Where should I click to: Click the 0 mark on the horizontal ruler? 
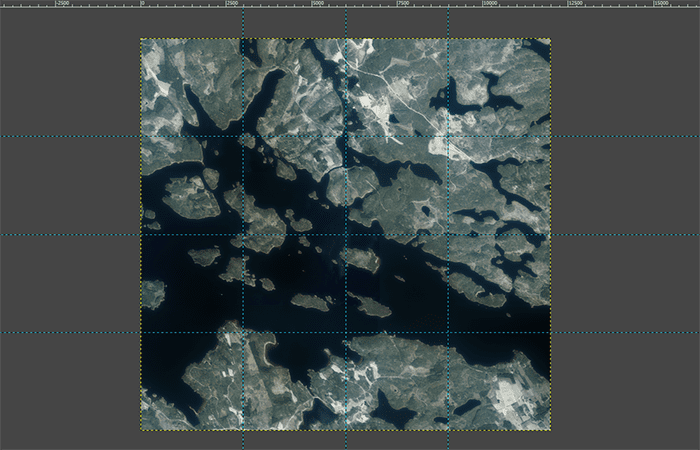[x=143, y=3]
